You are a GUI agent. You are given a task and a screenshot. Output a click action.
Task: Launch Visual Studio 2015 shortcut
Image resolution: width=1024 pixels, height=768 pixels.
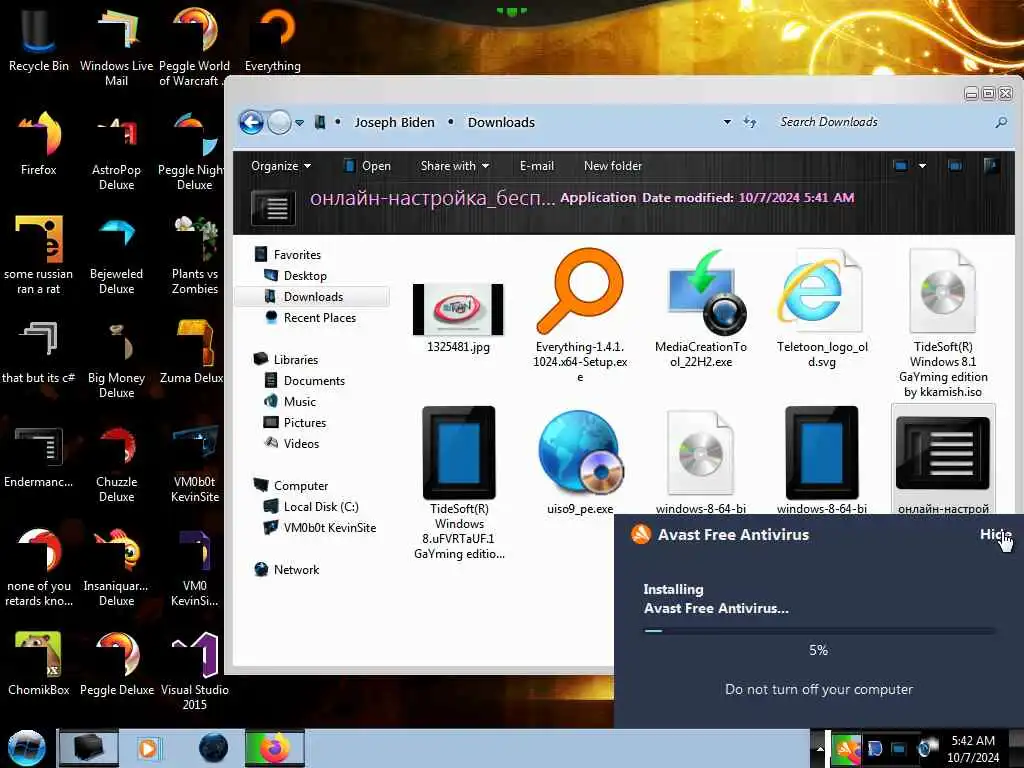click(195, 671)
